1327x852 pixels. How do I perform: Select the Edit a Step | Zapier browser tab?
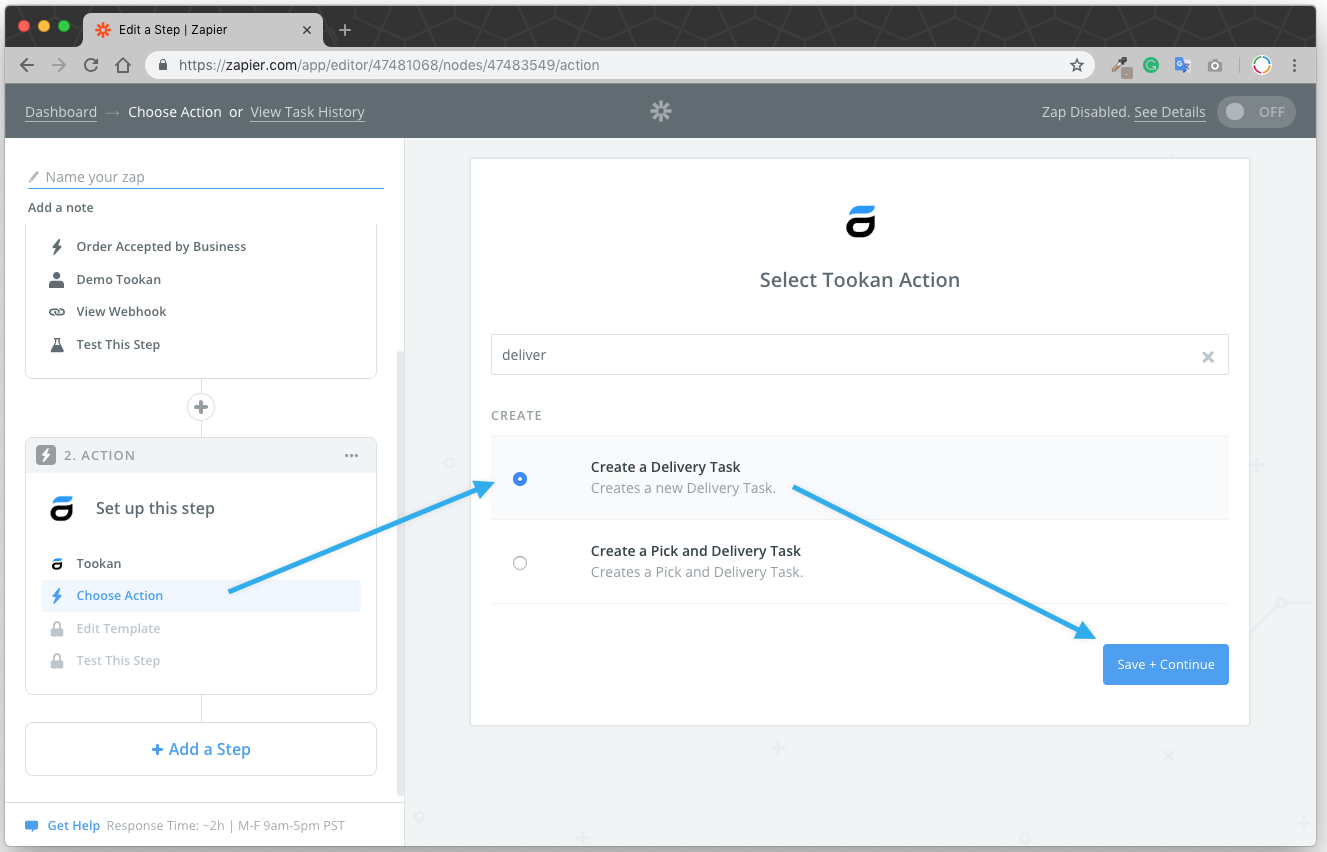pos(204,30)
